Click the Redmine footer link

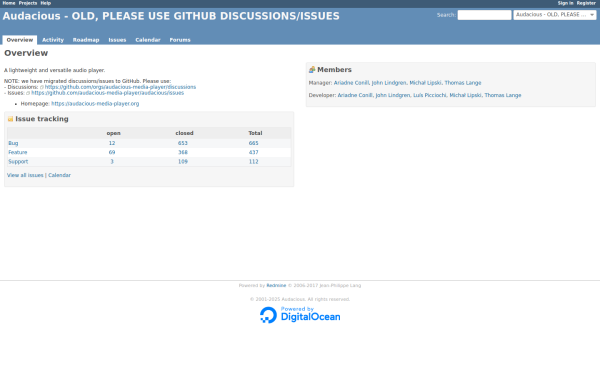click(x=276, y=285)
